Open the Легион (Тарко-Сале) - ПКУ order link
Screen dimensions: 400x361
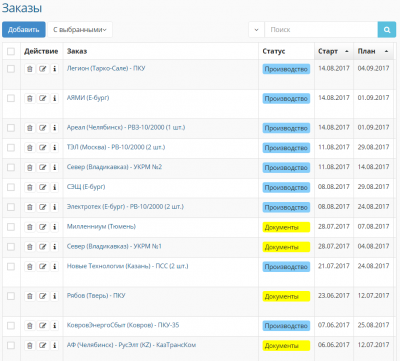(106, 68)
